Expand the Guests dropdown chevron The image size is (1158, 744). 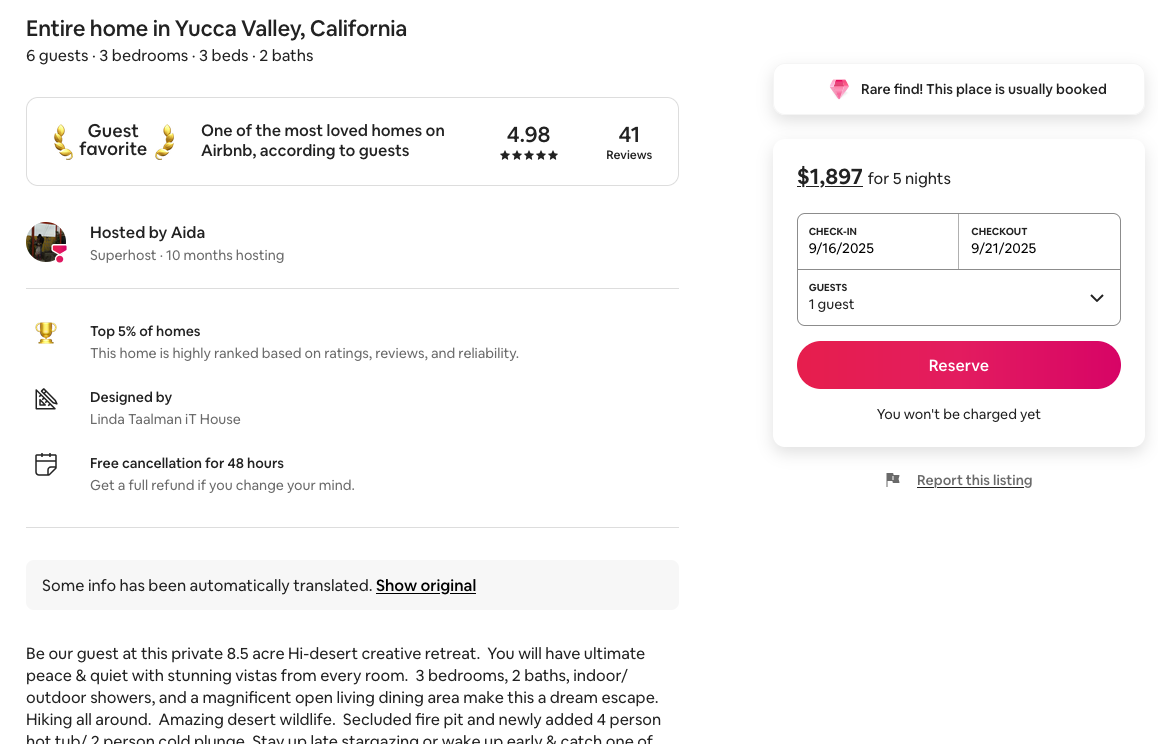click(x=1096, y=298)
